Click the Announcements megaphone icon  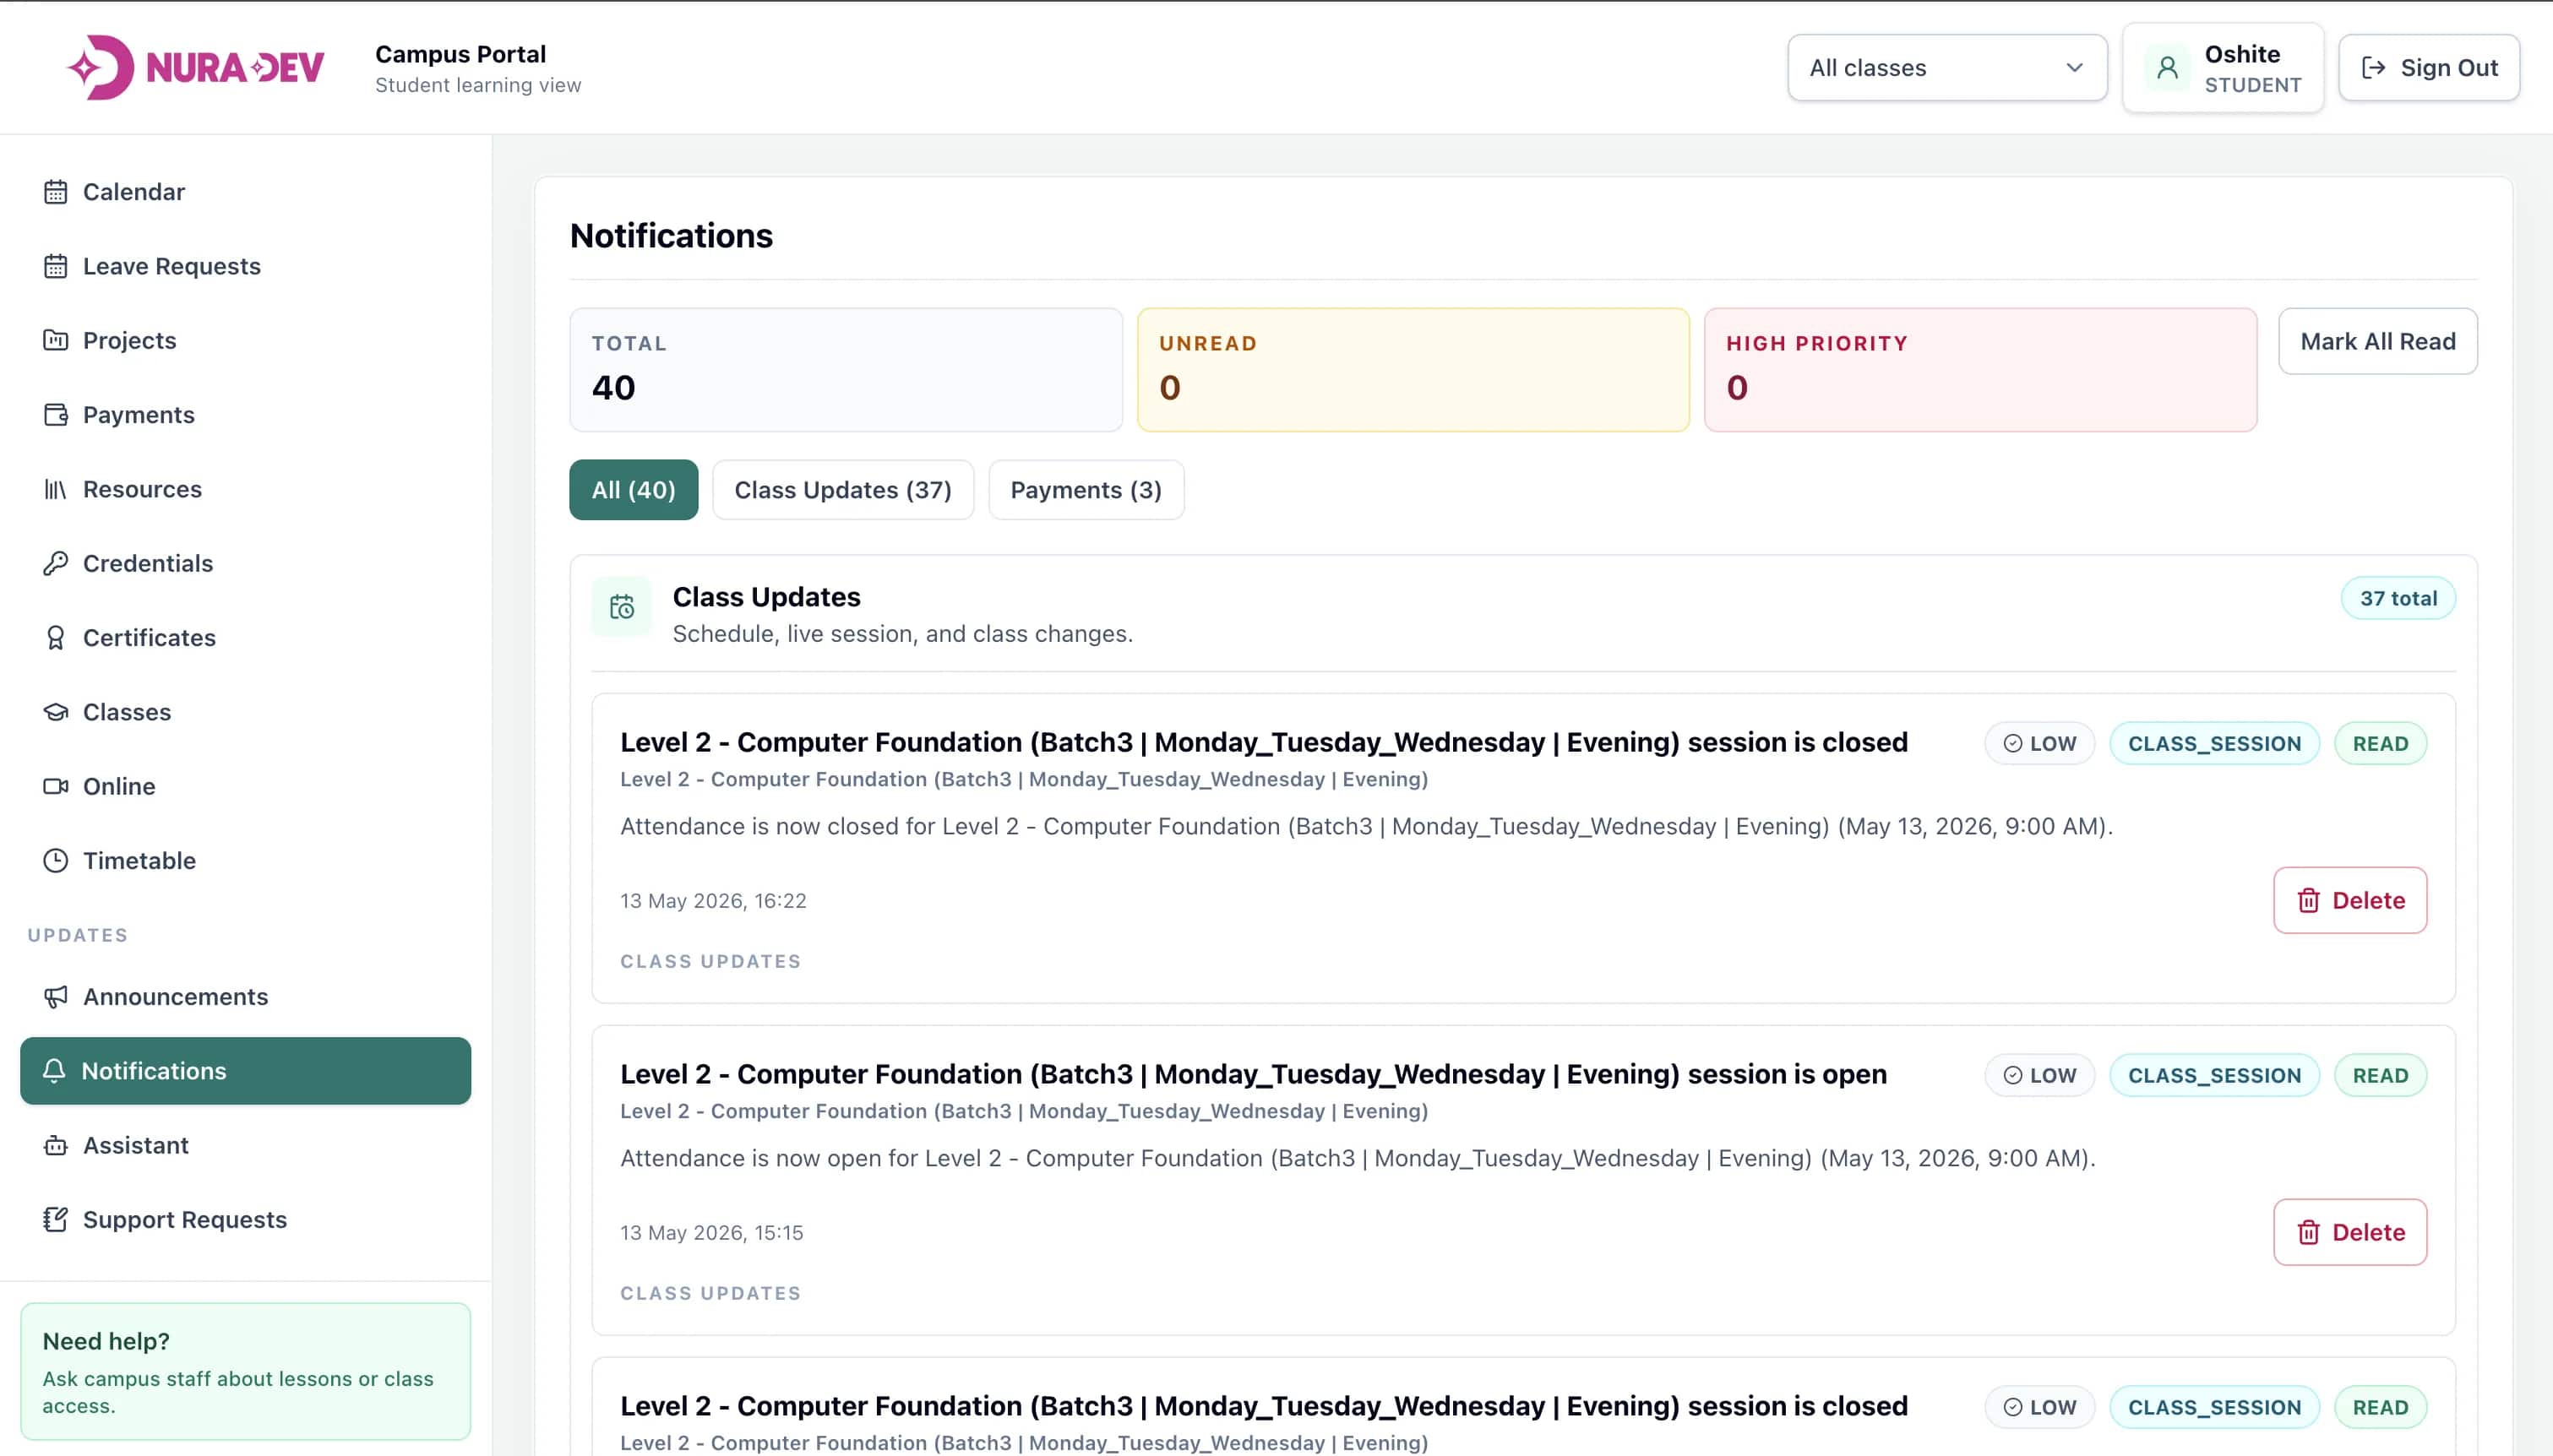click(56, 997)
